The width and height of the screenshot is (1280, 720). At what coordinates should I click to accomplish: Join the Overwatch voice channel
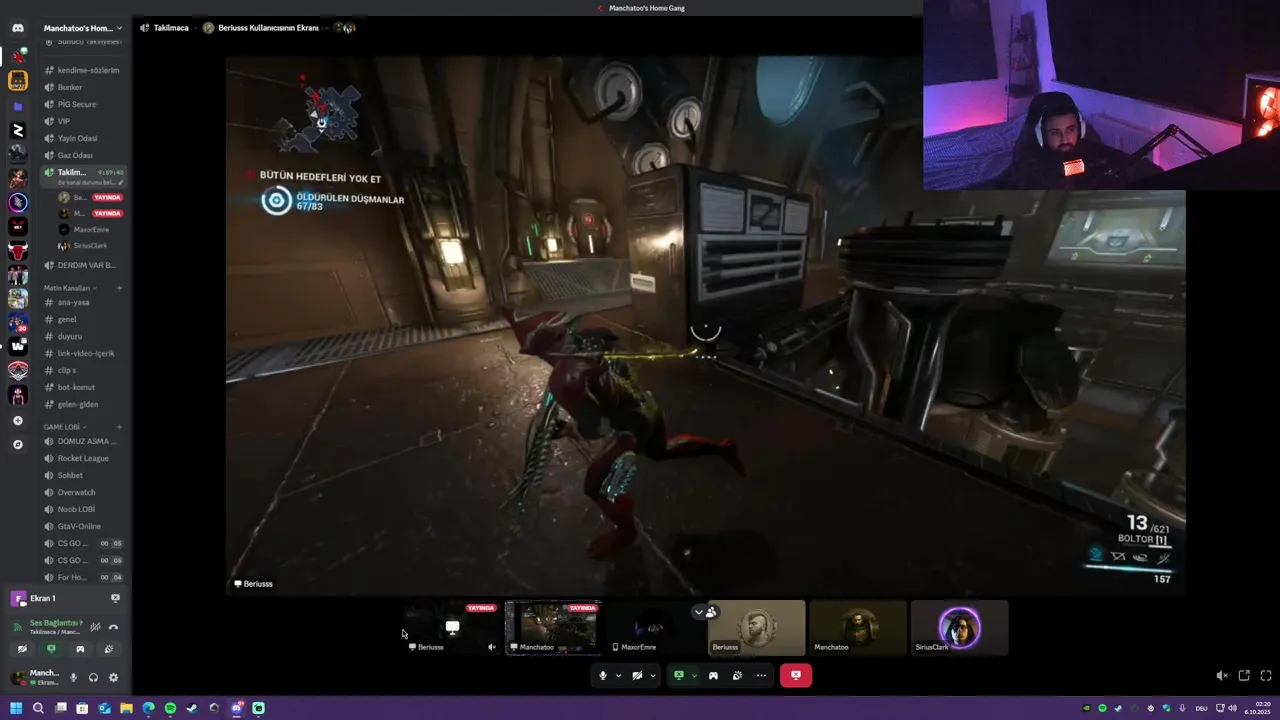click(x=84, y=492)
